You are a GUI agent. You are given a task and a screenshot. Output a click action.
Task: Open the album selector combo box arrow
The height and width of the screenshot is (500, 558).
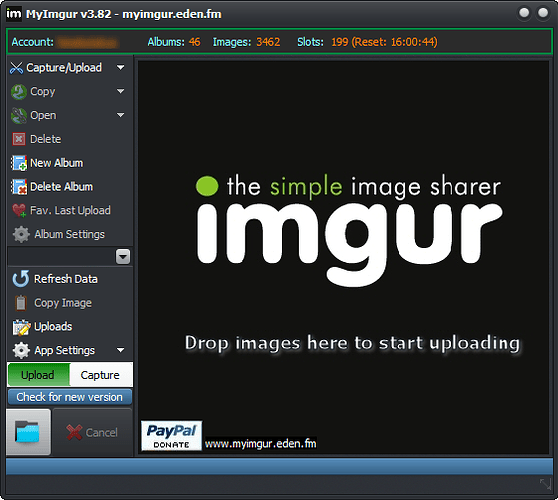click(x=123, y=257)
